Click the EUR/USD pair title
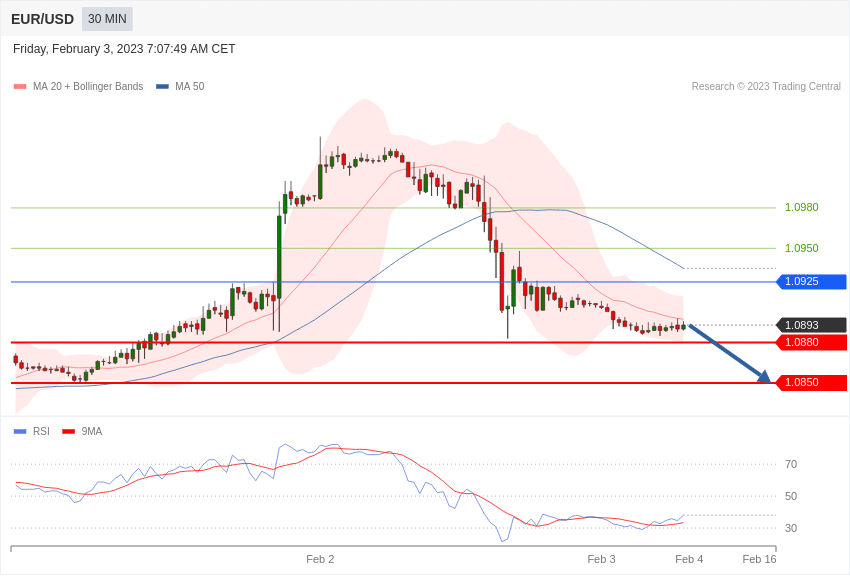 click(42, 20)
